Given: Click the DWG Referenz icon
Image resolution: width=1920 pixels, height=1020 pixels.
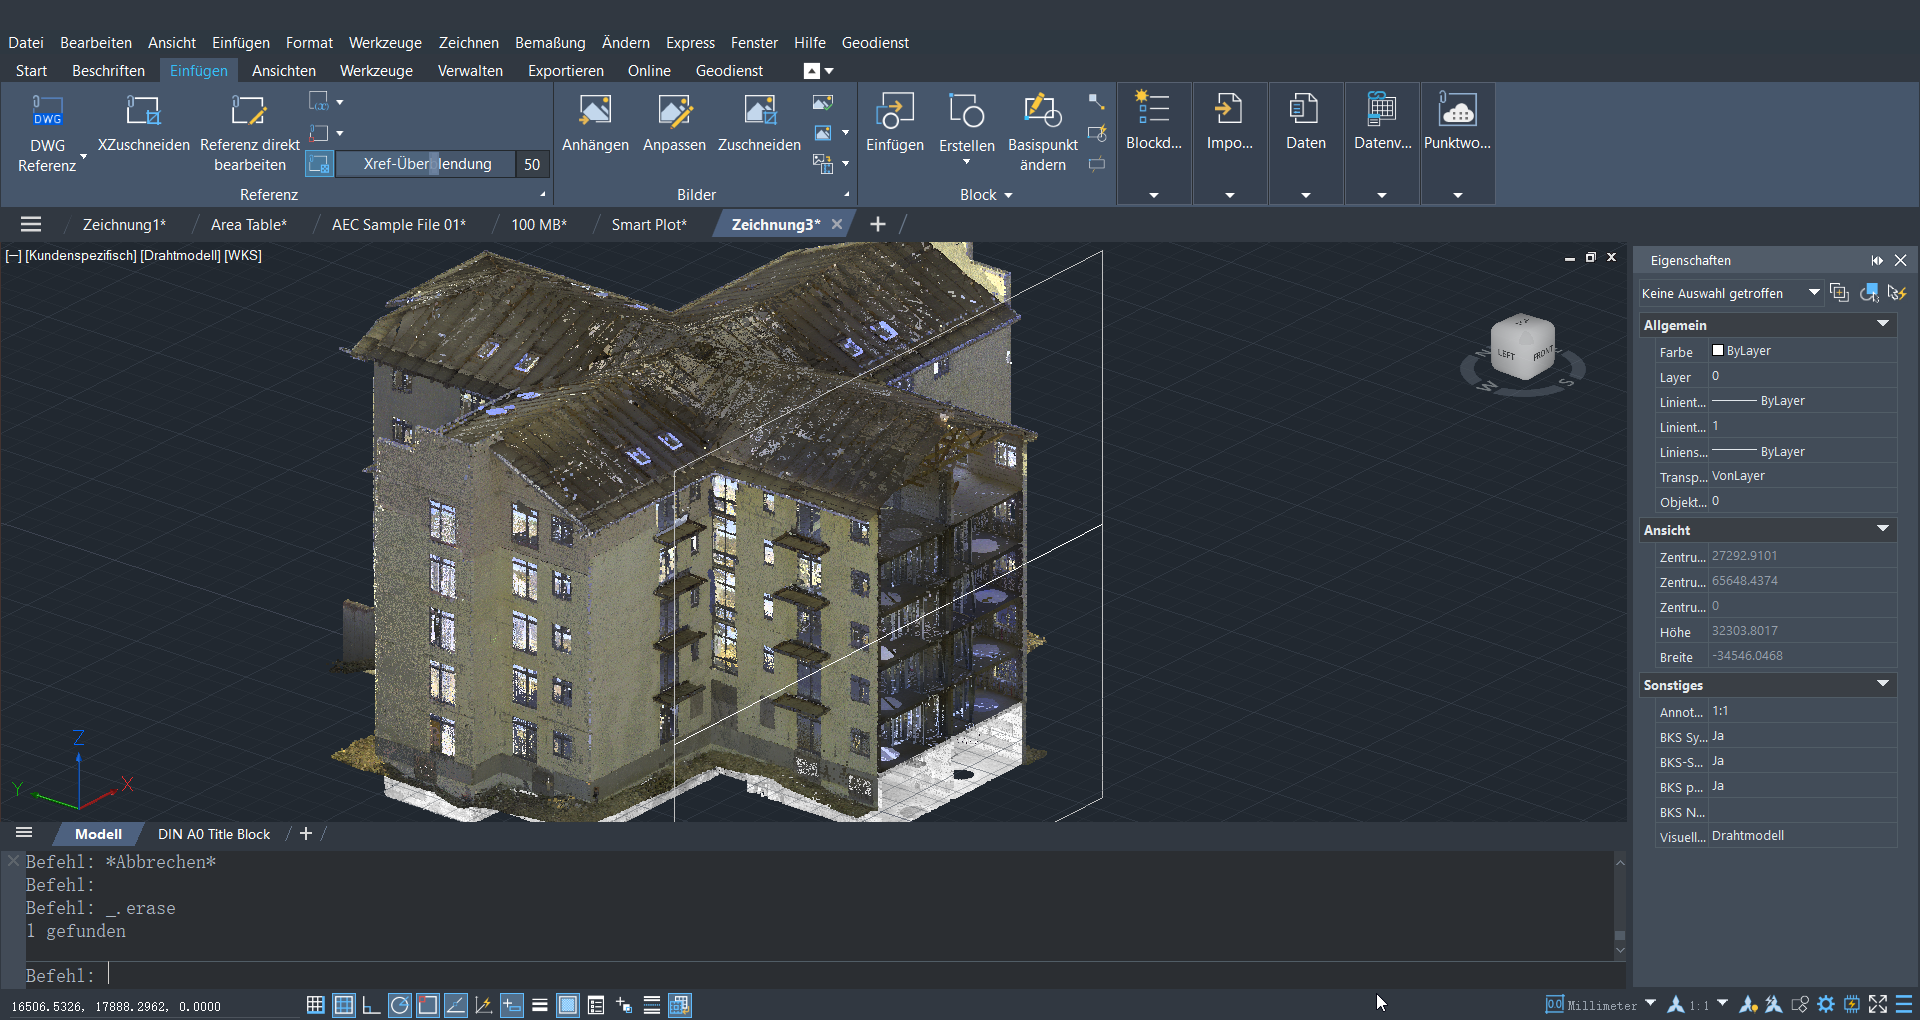Looking at the screenshot, I should [x=47, y=112].
